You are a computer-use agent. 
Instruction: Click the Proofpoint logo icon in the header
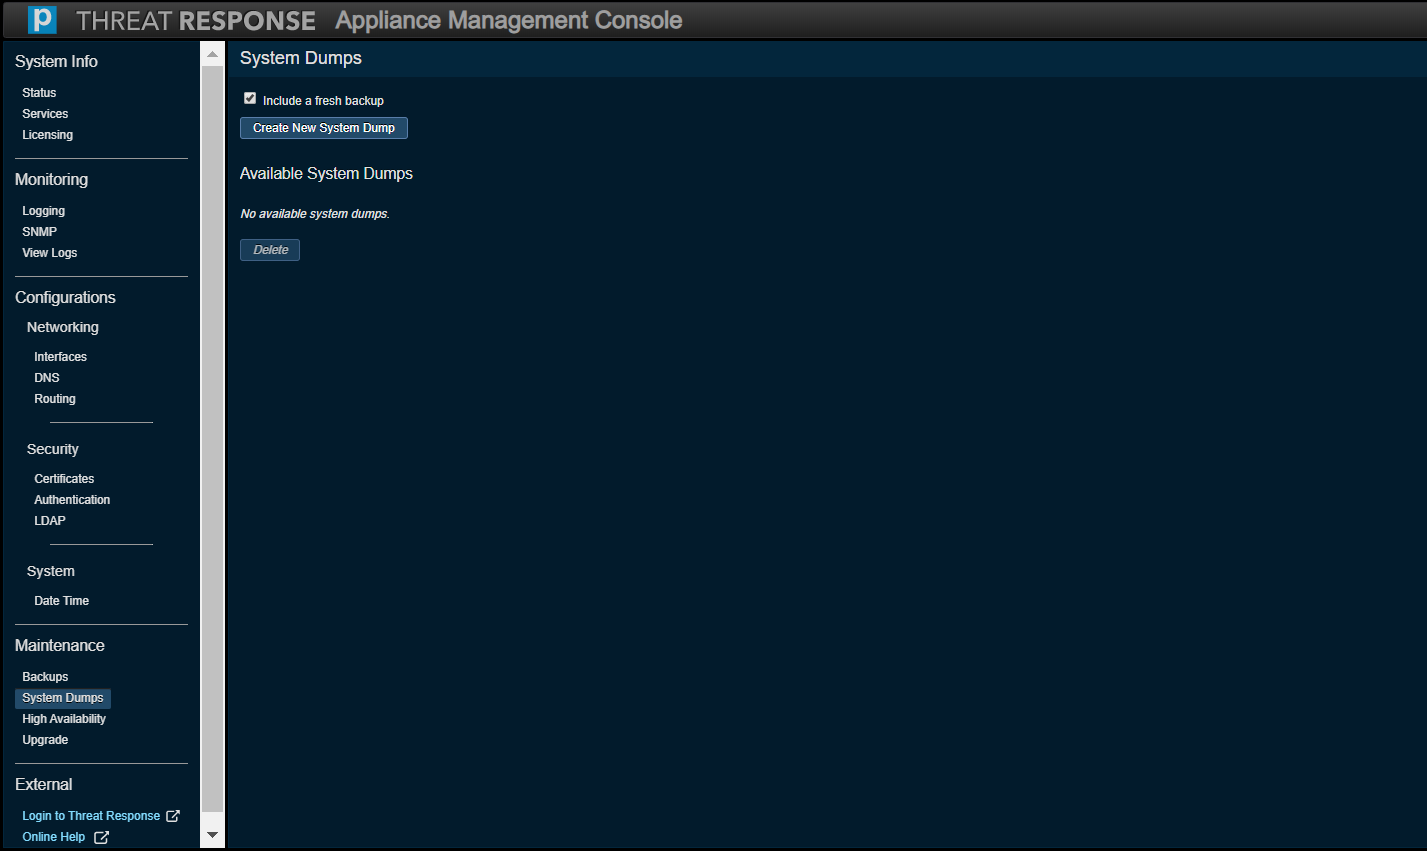coord(42,20)
